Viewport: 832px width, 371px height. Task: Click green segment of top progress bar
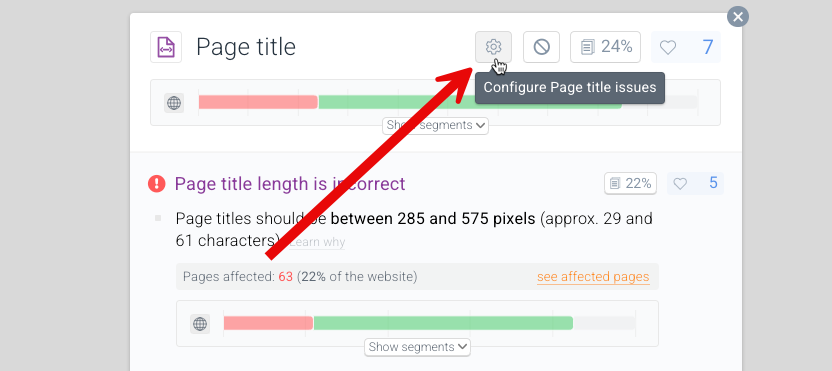[x=470, y=102]
